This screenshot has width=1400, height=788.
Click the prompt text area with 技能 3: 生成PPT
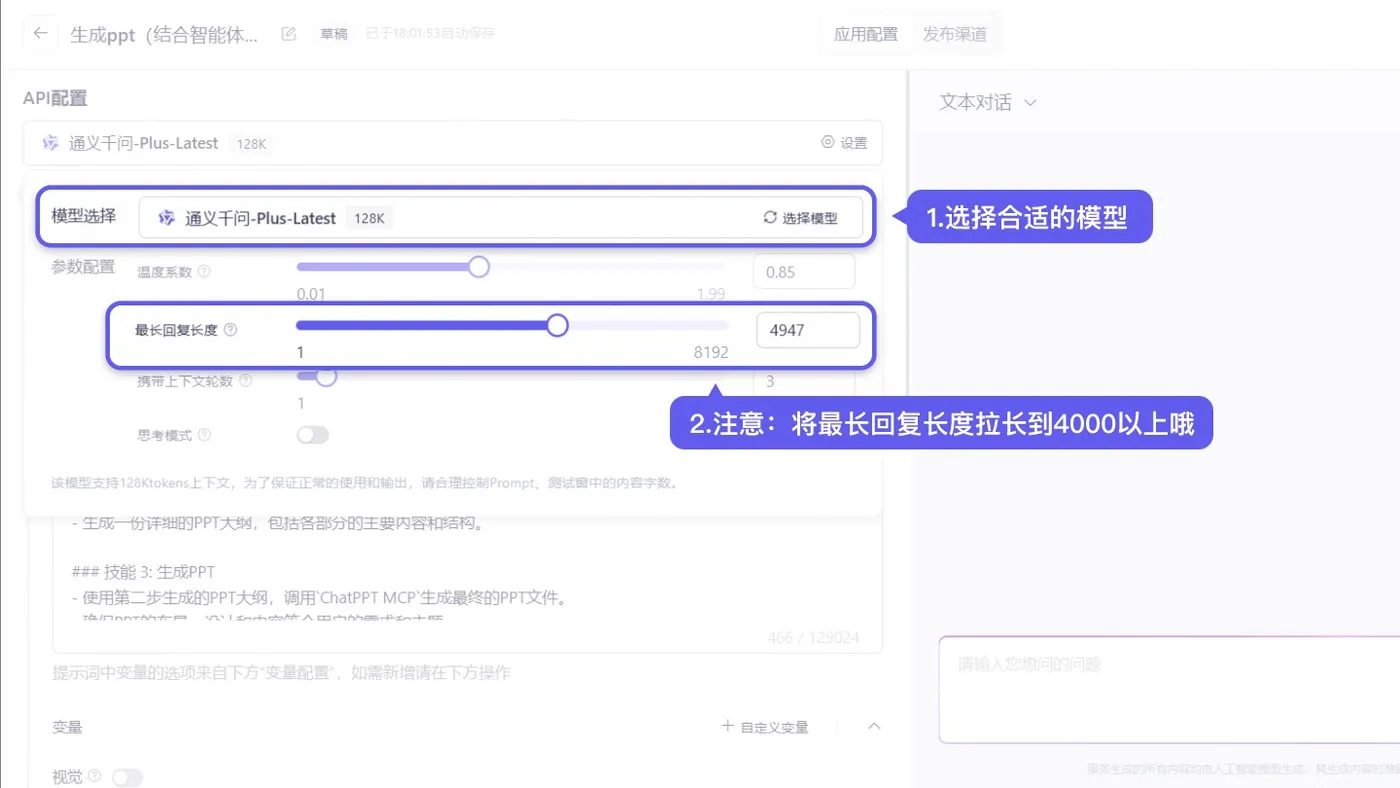pos(468,584)
